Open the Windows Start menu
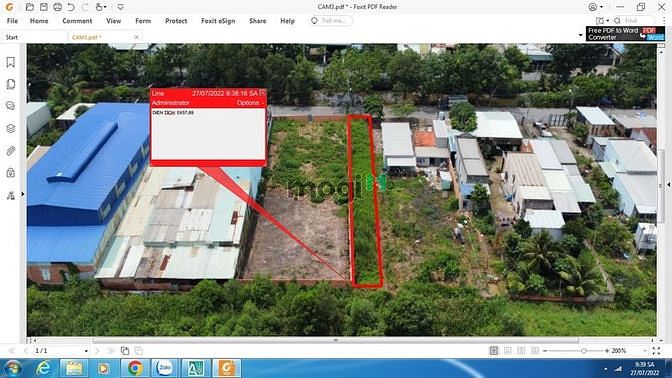672x378 pixels. coord(12,368)
